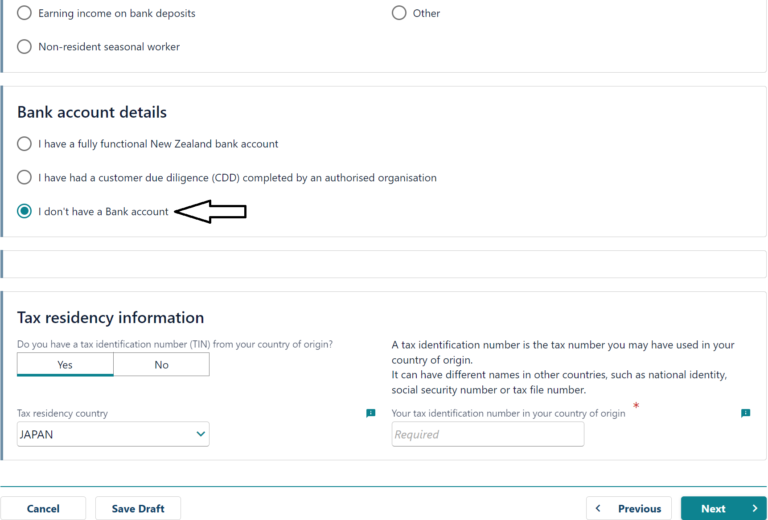Image resolution: width=768 pixels, height=520 pixels.
Task: Click the JAPAN dropdown arrow
Action: point(201,434)
